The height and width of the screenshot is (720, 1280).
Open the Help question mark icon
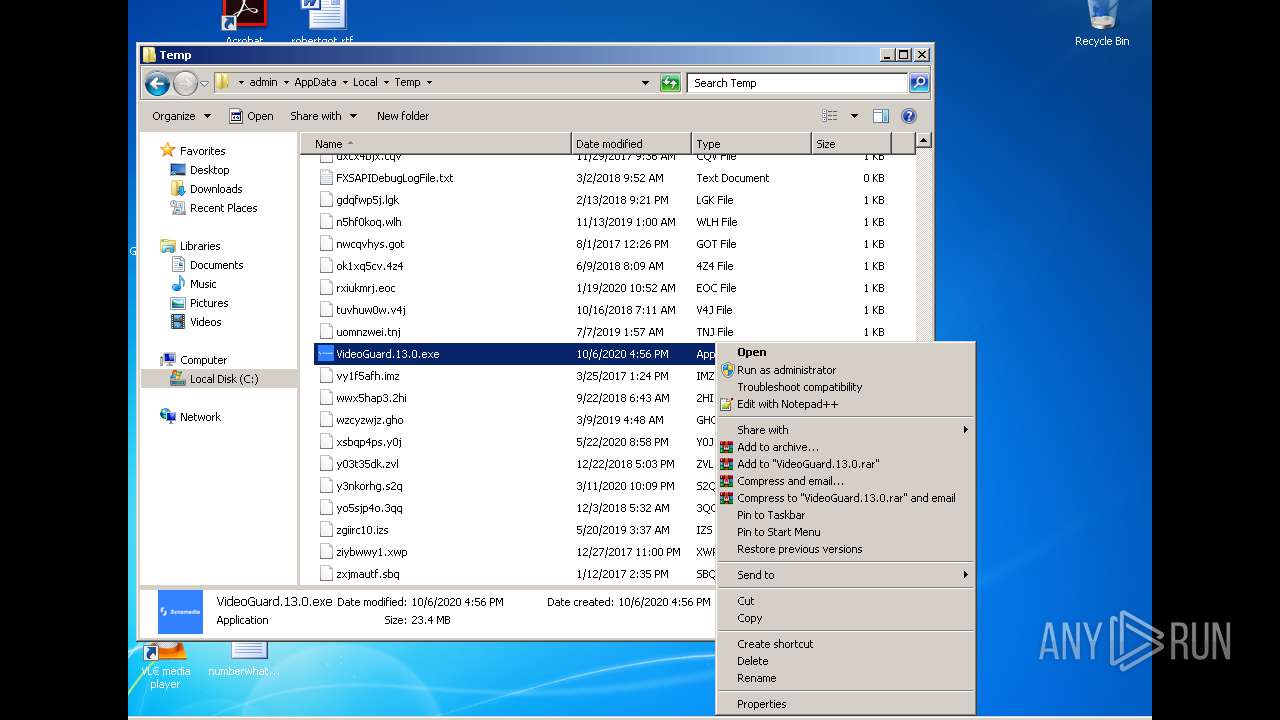908,116
